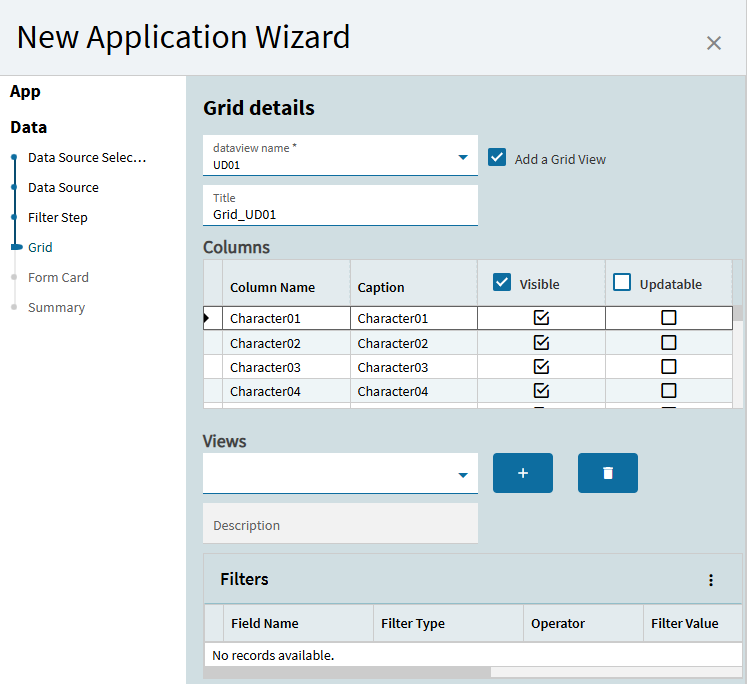Viewport: 747px width, 684px height.
Task: Open the dataview name dropdown
Action: pos(463,157)
